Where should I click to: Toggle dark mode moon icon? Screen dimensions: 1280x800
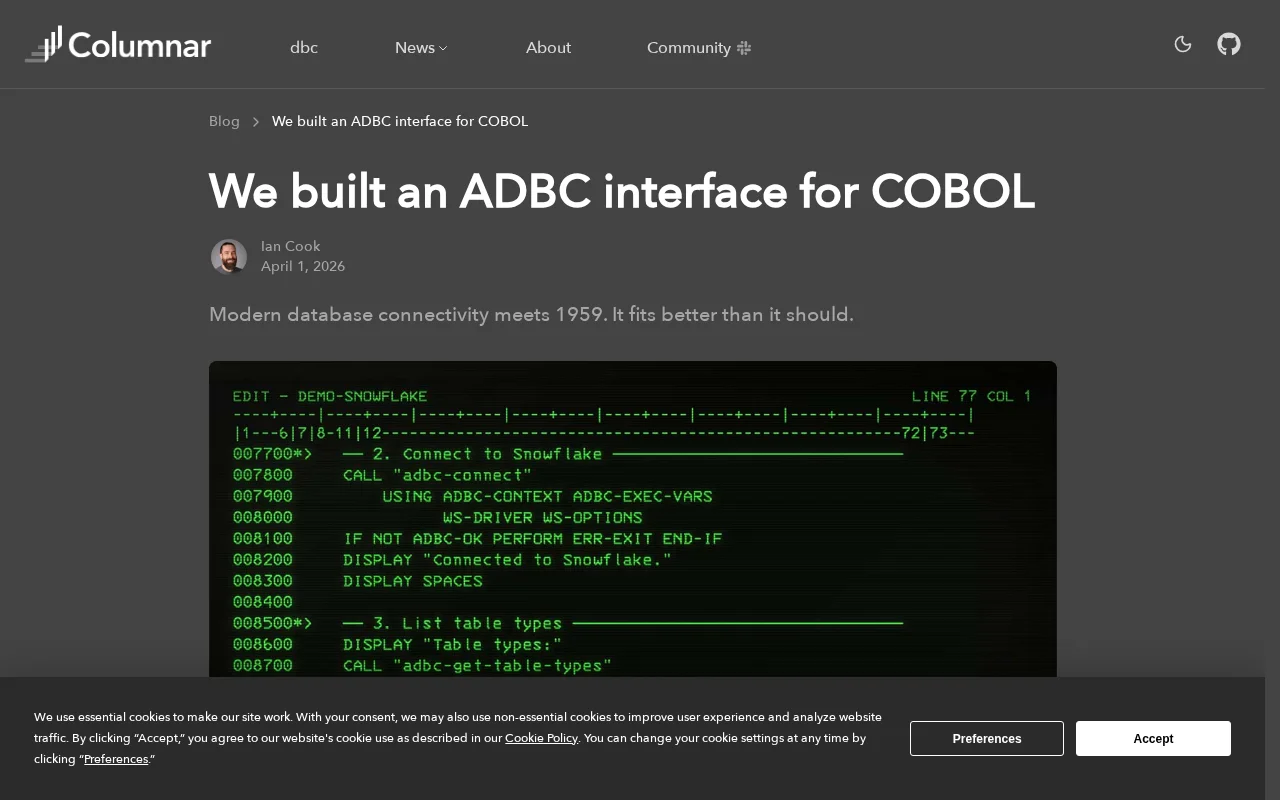point(1183,44)
